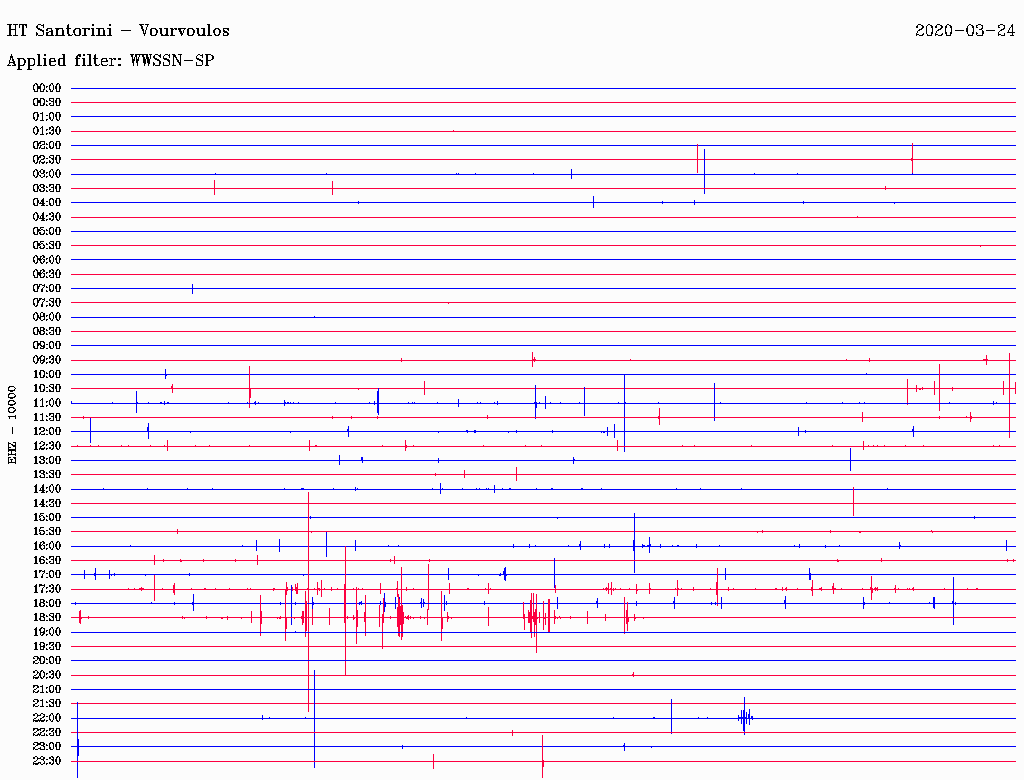The image size is (1024, 780).
Task: Select the 20:00 time label
Action: tap(47, 660)
